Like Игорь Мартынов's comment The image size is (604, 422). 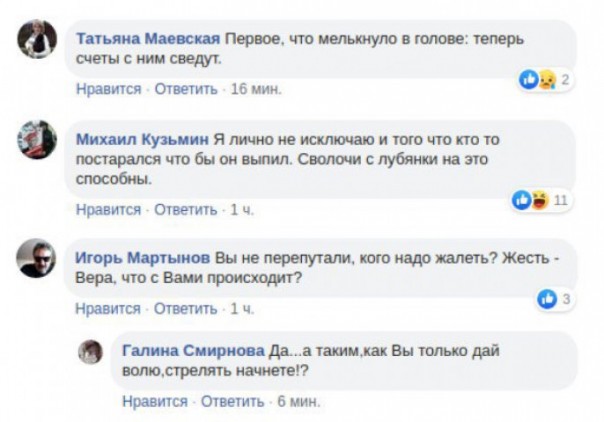click(x=108, y=309)
